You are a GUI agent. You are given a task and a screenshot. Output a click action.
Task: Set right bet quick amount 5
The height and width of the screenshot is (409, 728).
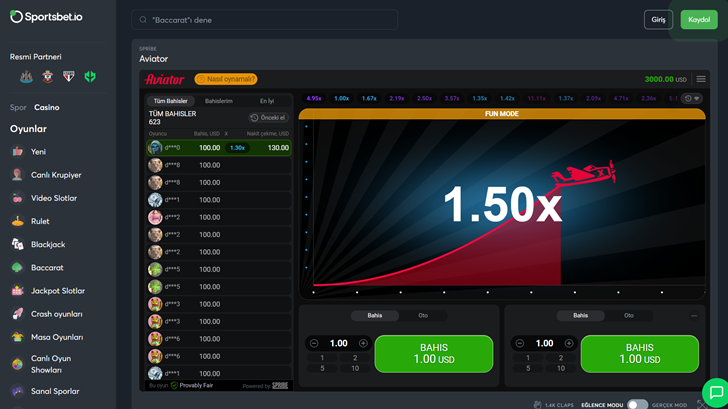click(527, 369)
